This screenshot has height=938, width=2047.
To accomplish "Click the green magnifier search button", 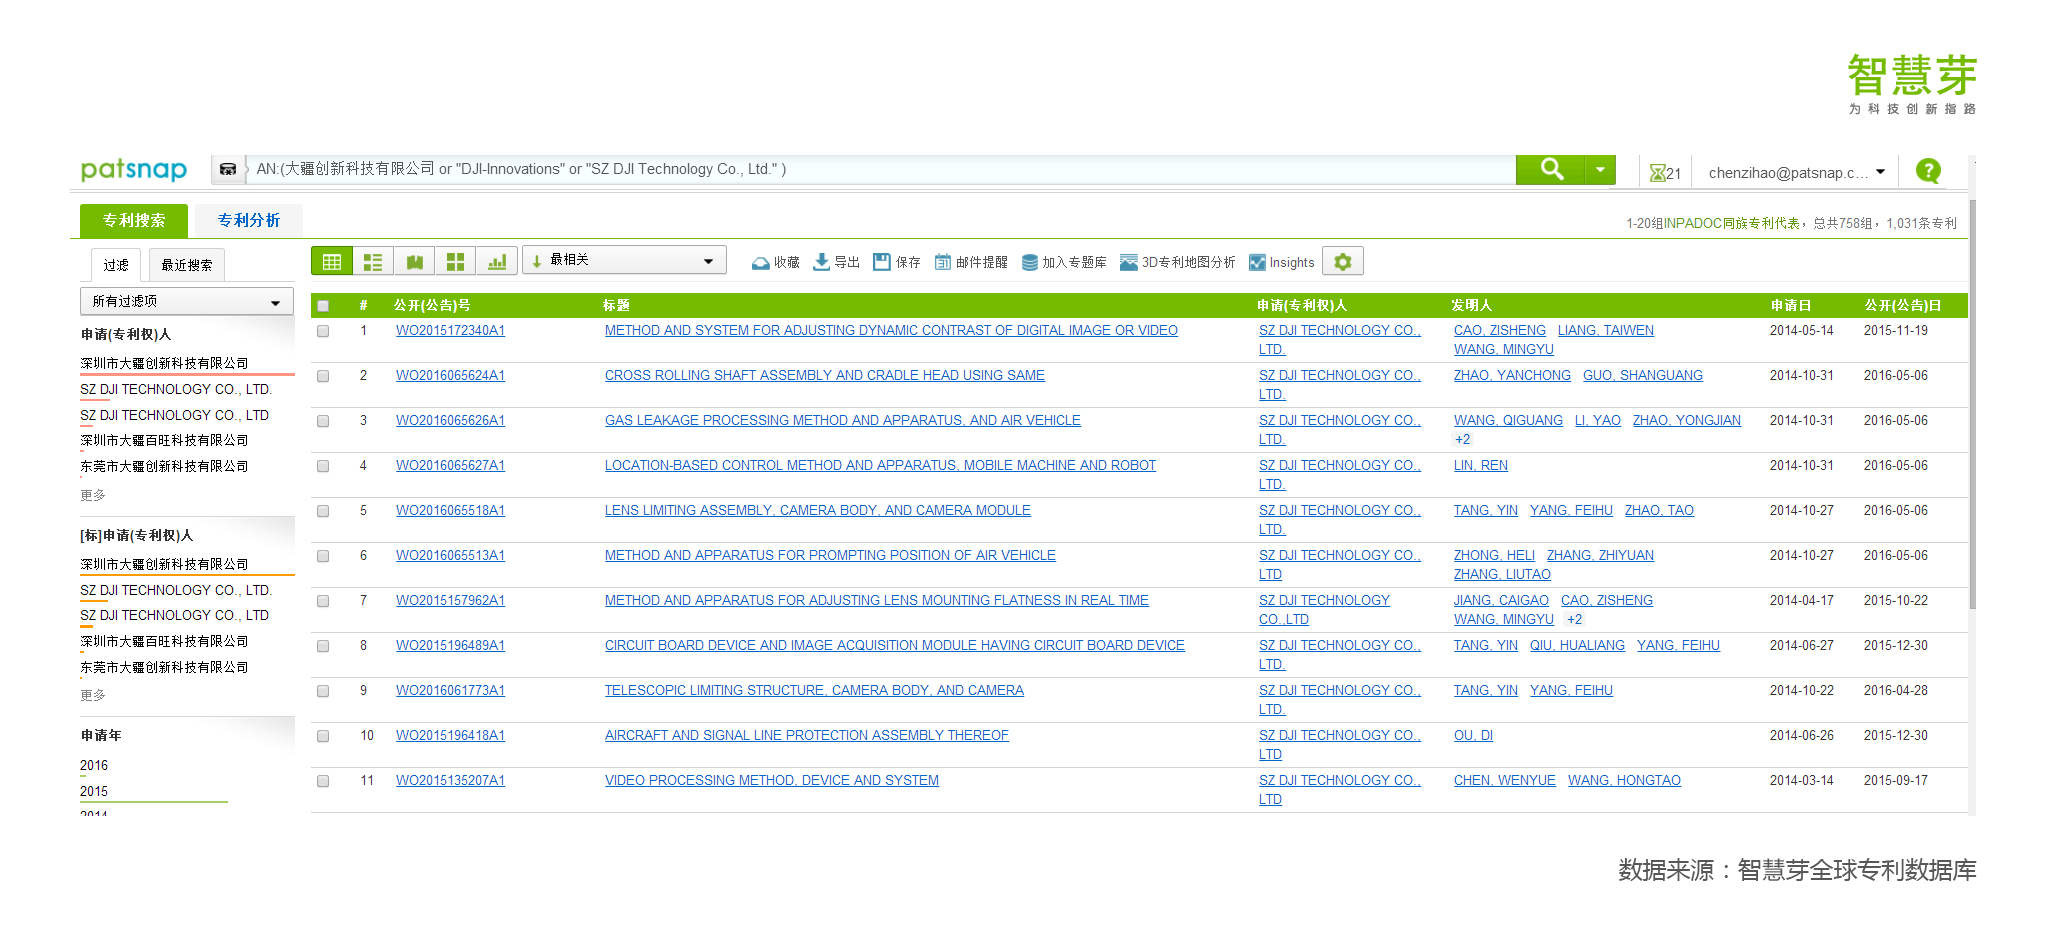I will tap(1550, 169).
